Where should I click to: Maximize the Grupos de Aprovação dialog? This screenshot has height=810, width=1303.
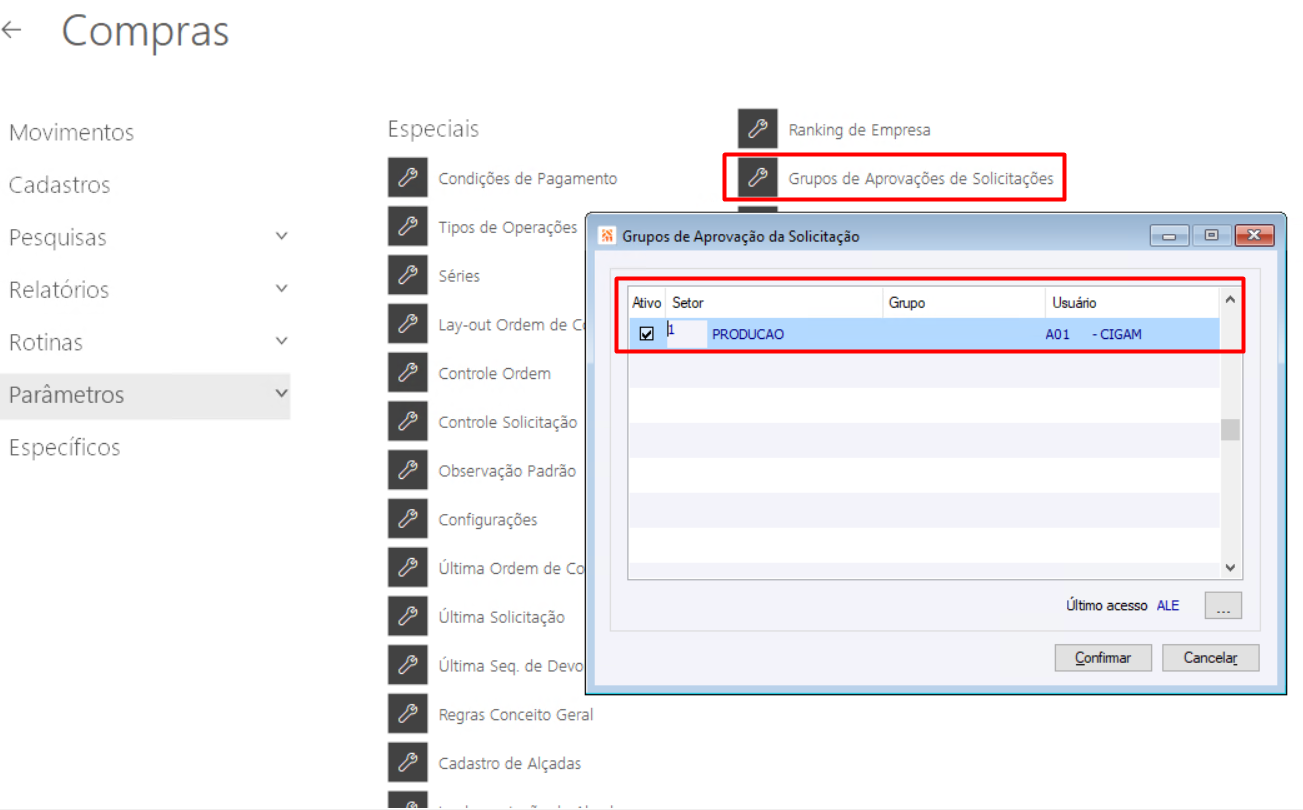(1211, 236)
